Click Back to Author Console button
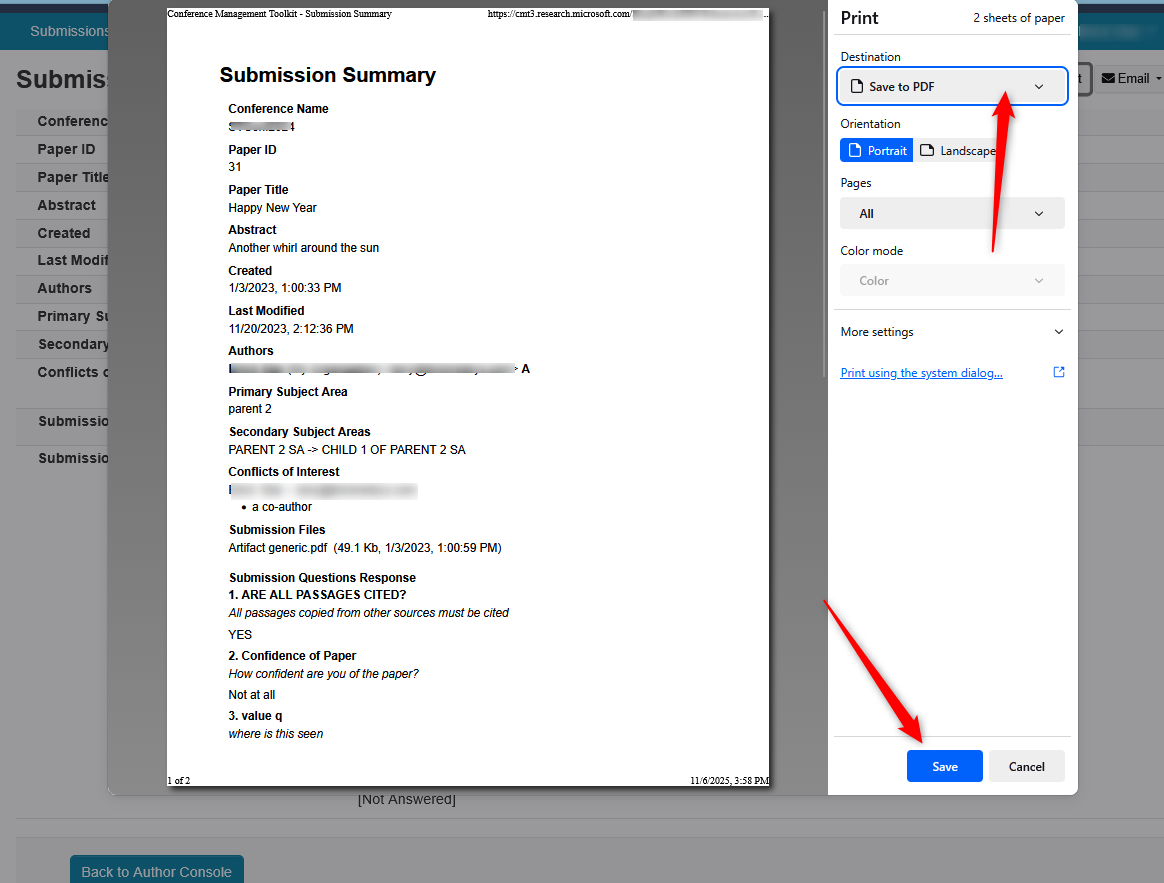 [x=156, y=871]
